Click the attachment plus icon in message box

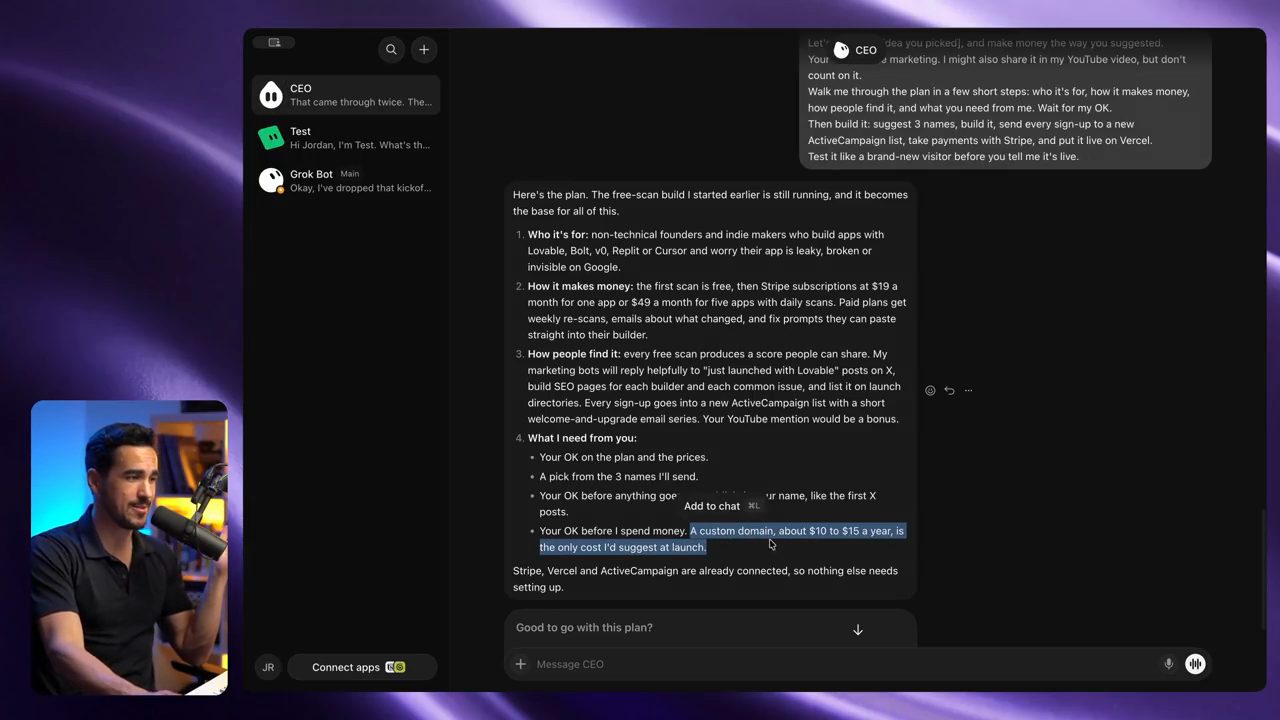pos(520,664)
